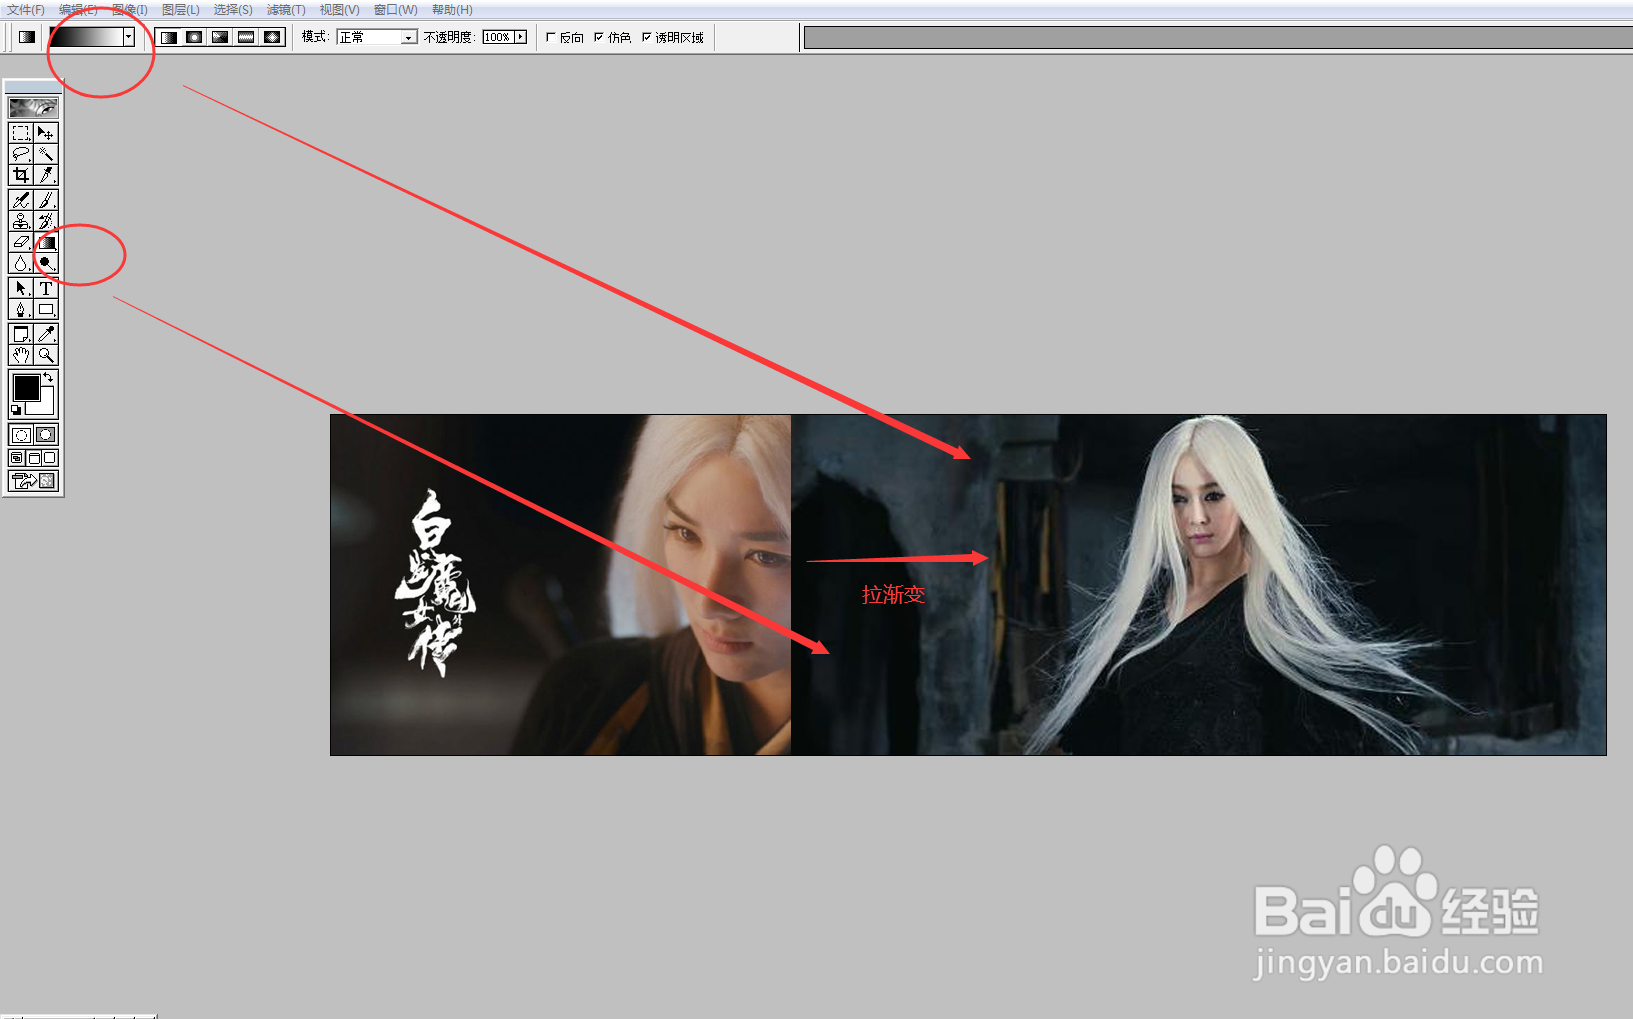Select the Magic Wand tool

pos(46,154)
